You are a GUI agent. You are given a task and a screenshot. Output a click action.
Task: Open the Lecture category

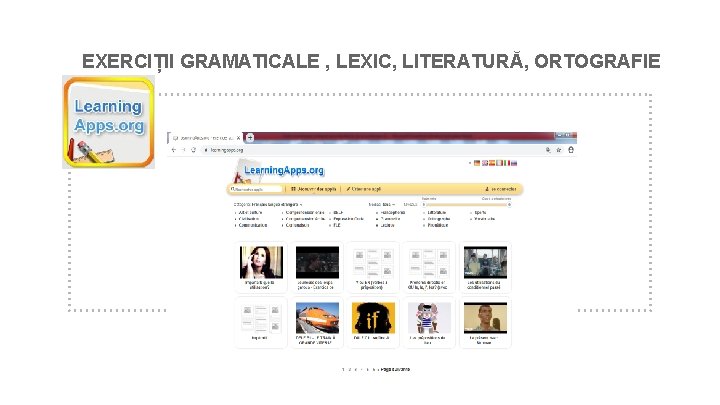pyautogui.click(x=387, y=225)
